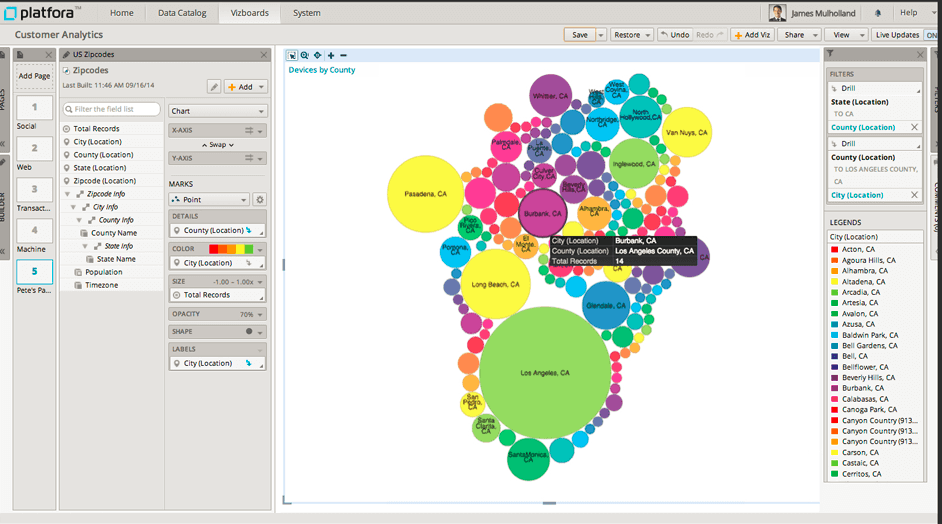Click the magnifier zoom tool icon
The image size is (942, 524).
click(x=305, y=55)
